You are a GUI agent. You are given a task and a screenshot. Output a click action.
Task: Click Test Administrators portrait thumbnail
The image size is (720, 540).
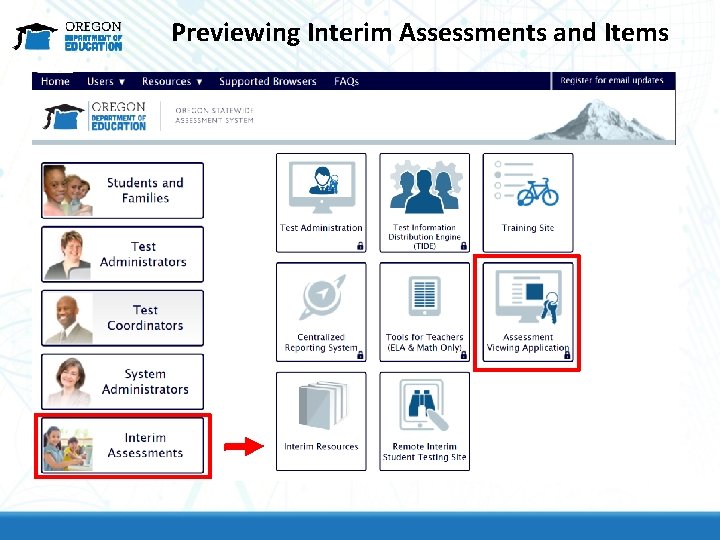68,255
